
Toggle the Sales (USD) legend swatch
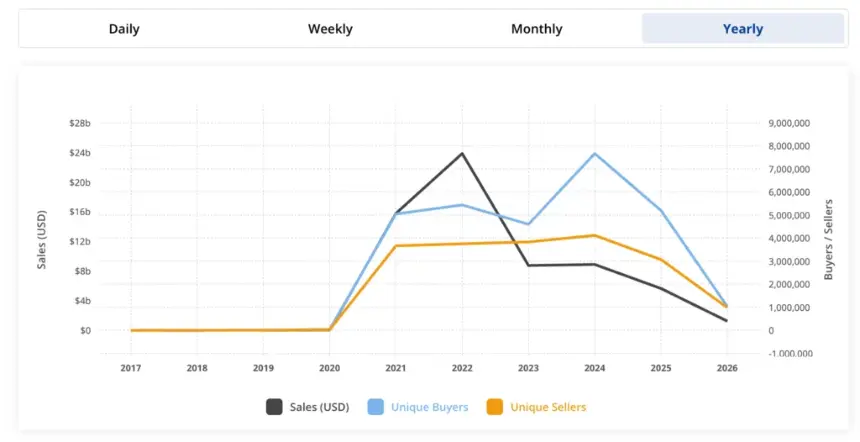click(274, 407)
